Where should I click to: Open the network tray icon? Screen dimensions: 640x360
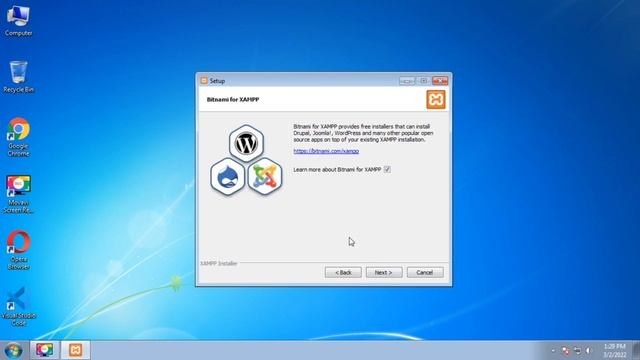click(577, 351)
